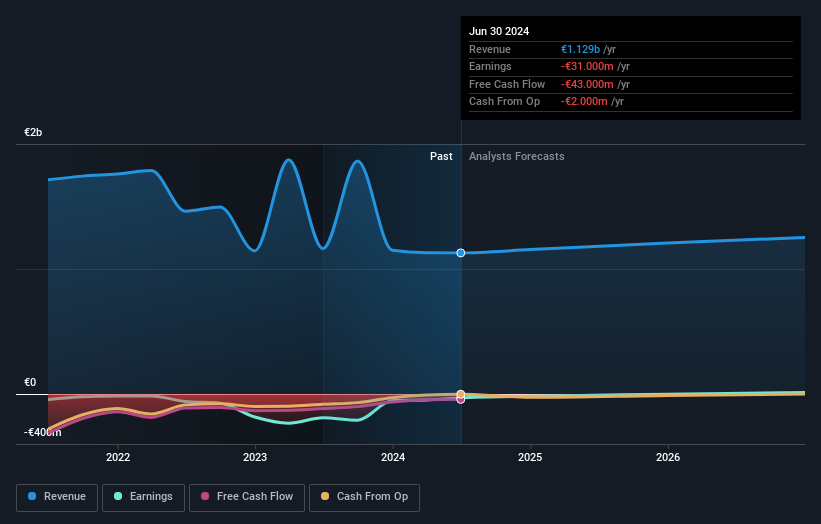This screenshot has width=821, height=524.
Task: Click the €2b y-axis label
Action: pos(33,132)
